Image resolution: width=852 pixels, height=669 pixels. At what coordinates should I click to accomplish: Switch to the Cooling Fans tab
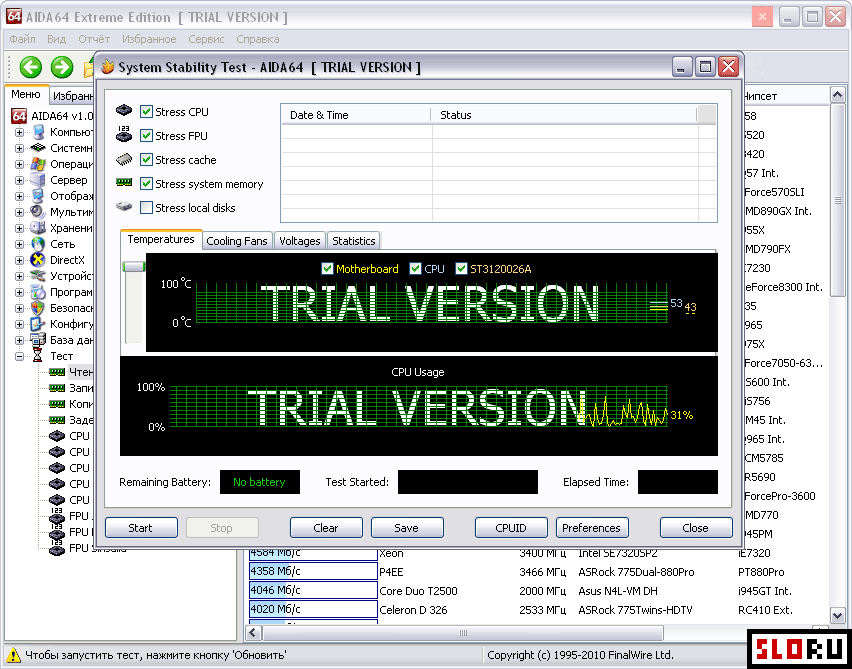[237, 241]
